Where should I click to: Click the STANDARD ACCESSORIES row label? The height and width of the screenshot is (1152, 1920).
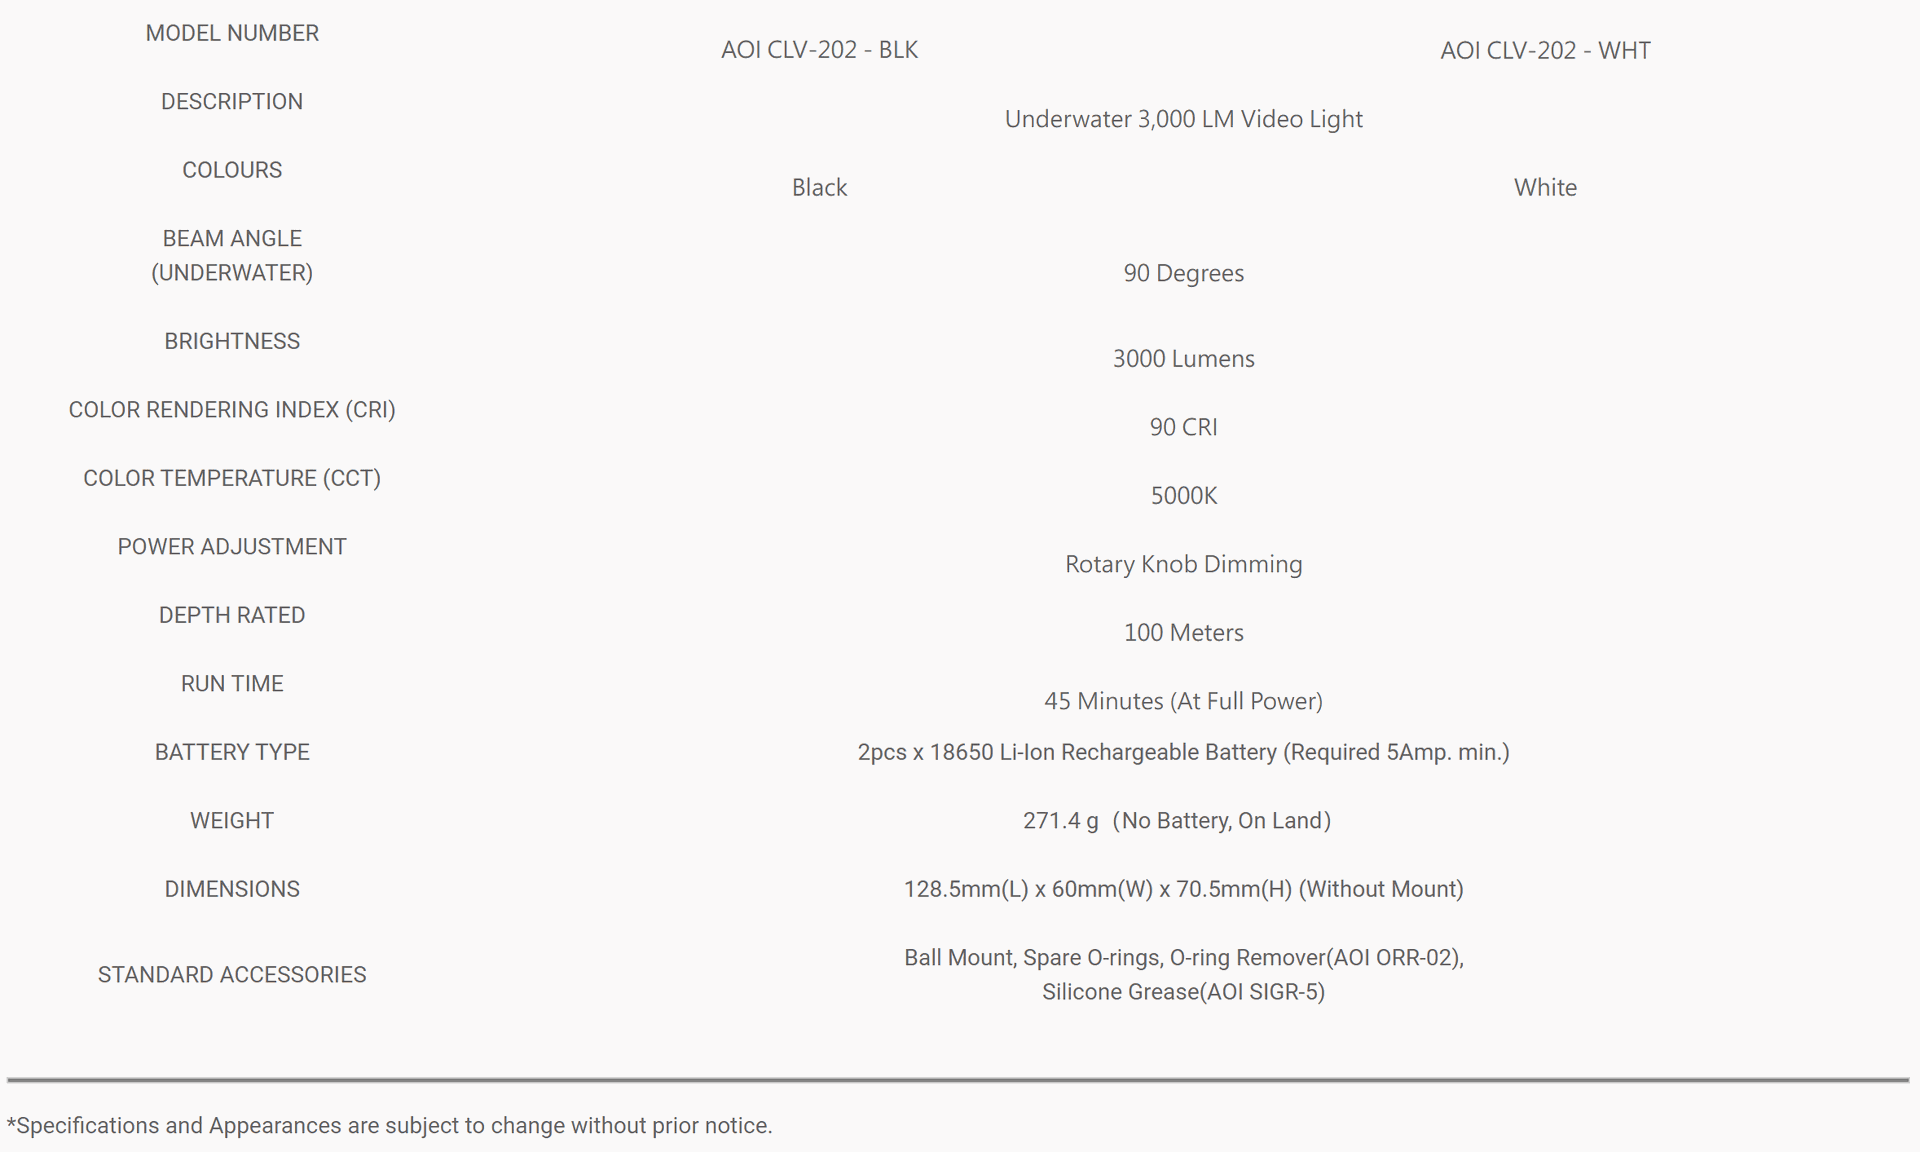point(232,975)
